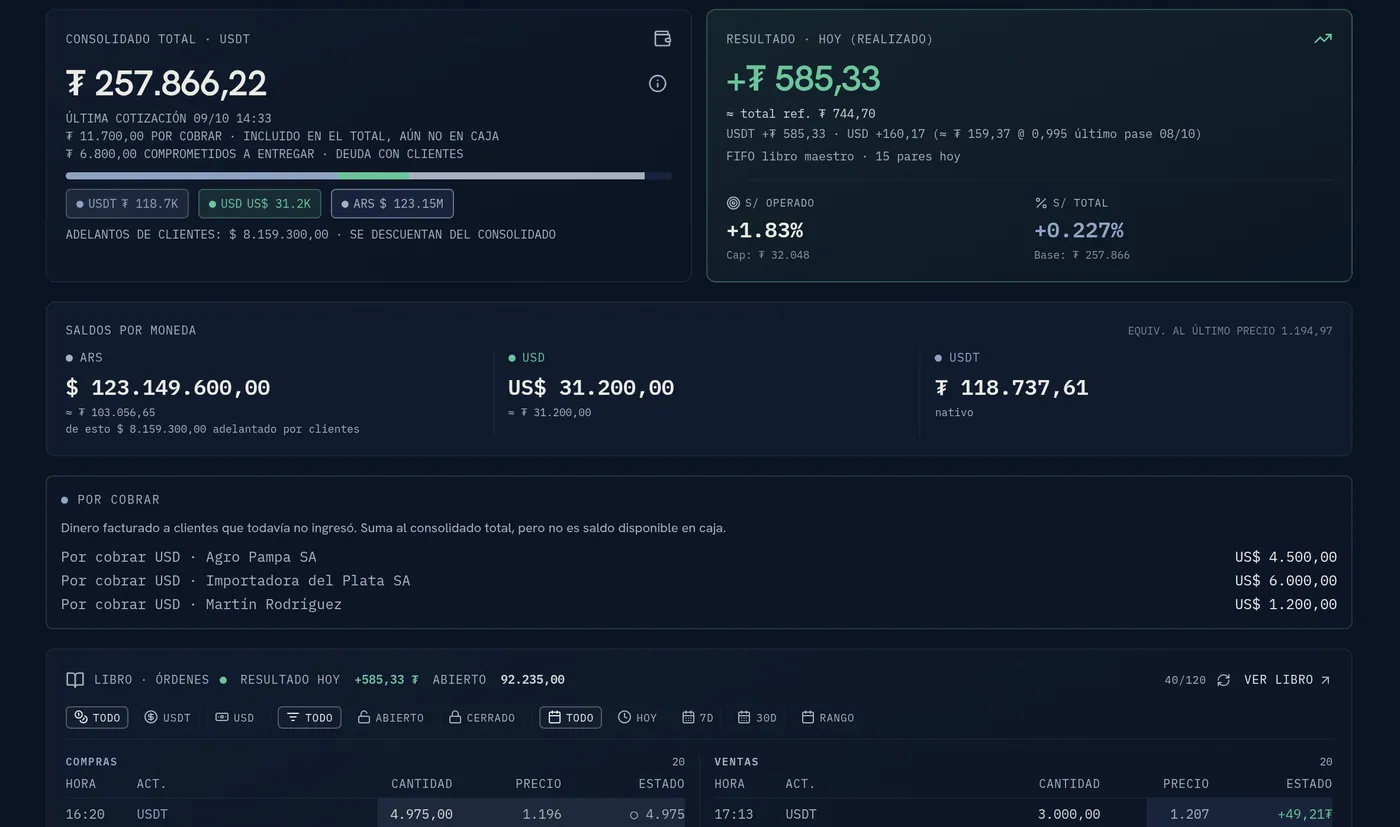Select the 16:20 USDT purchase row
This screenshot has width=1400, height=827.
[x=375, y=814]
